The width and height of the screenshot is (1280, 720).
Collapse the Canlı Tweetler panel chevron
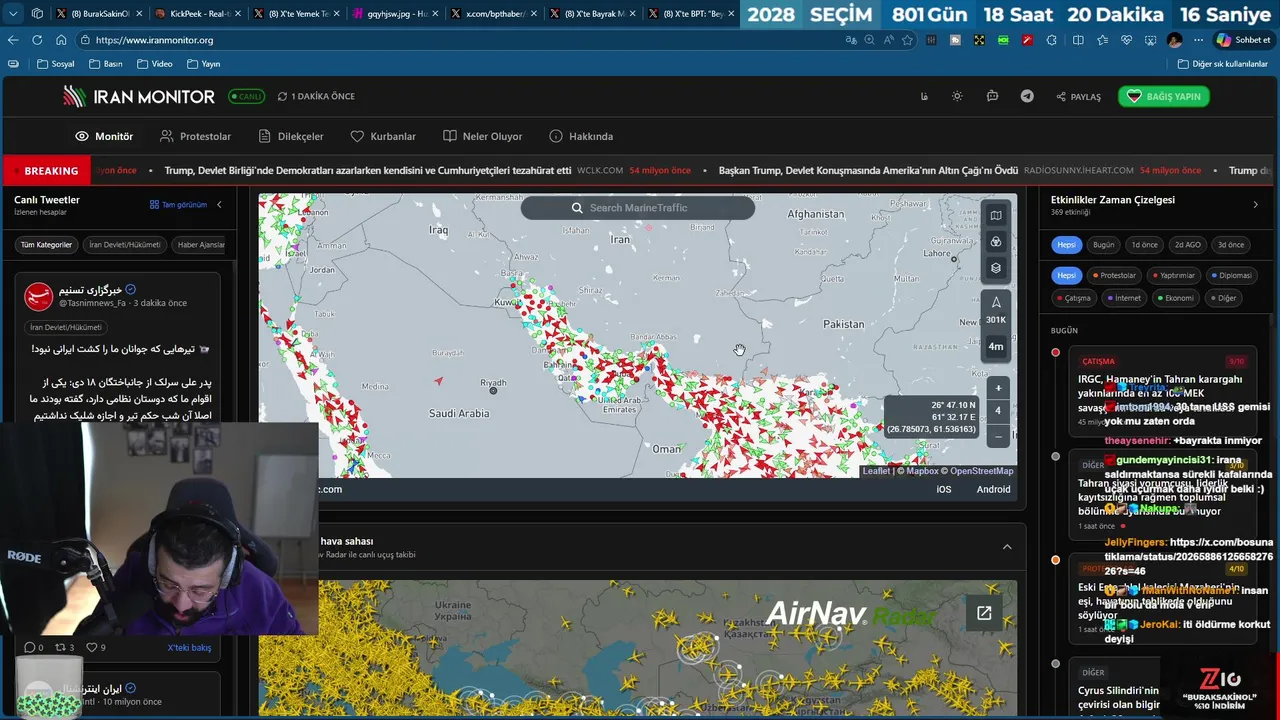click(219, 204)
